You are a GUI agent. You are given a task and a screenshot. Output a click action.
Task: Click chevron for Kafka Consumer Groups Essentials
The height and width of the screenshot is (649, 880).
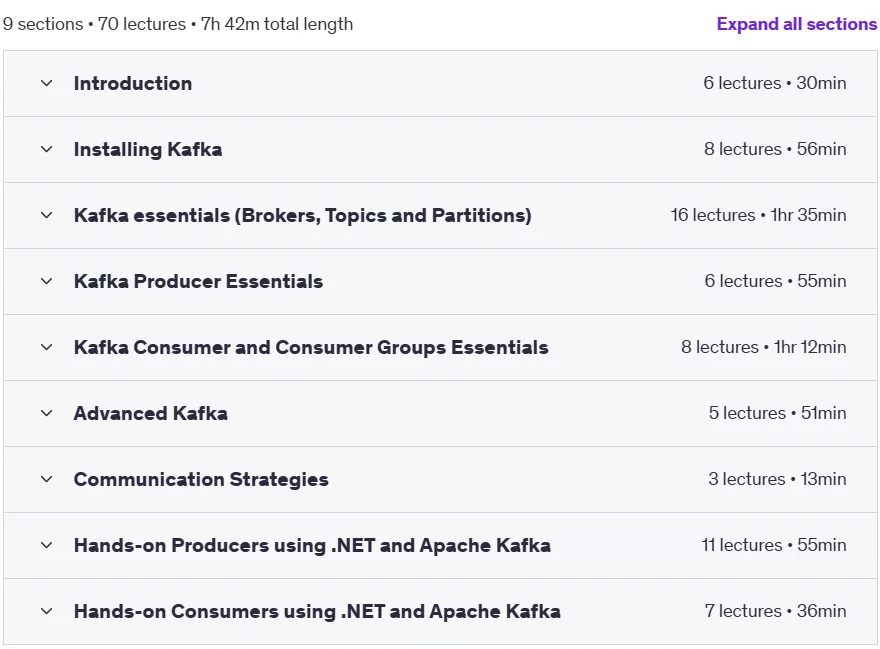(47, 348)
